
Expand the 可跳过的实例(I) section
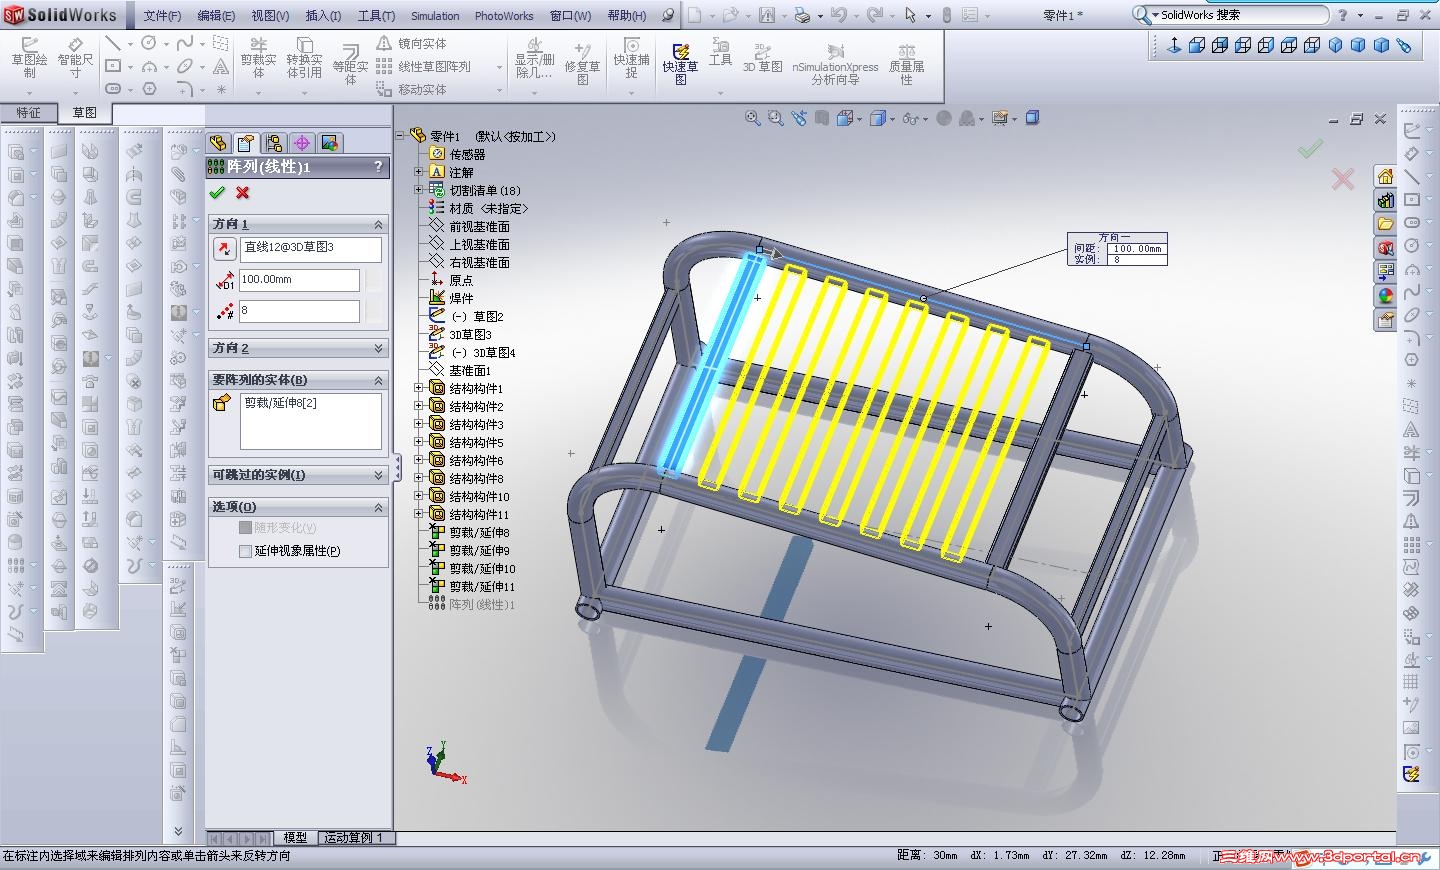[x=378, y=475]
